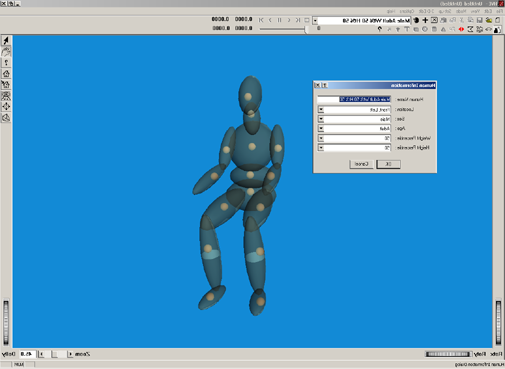This screenshot has width=505, height=369.
Task: Click the floppy disk save icon
Action: (x=480, y=20)
